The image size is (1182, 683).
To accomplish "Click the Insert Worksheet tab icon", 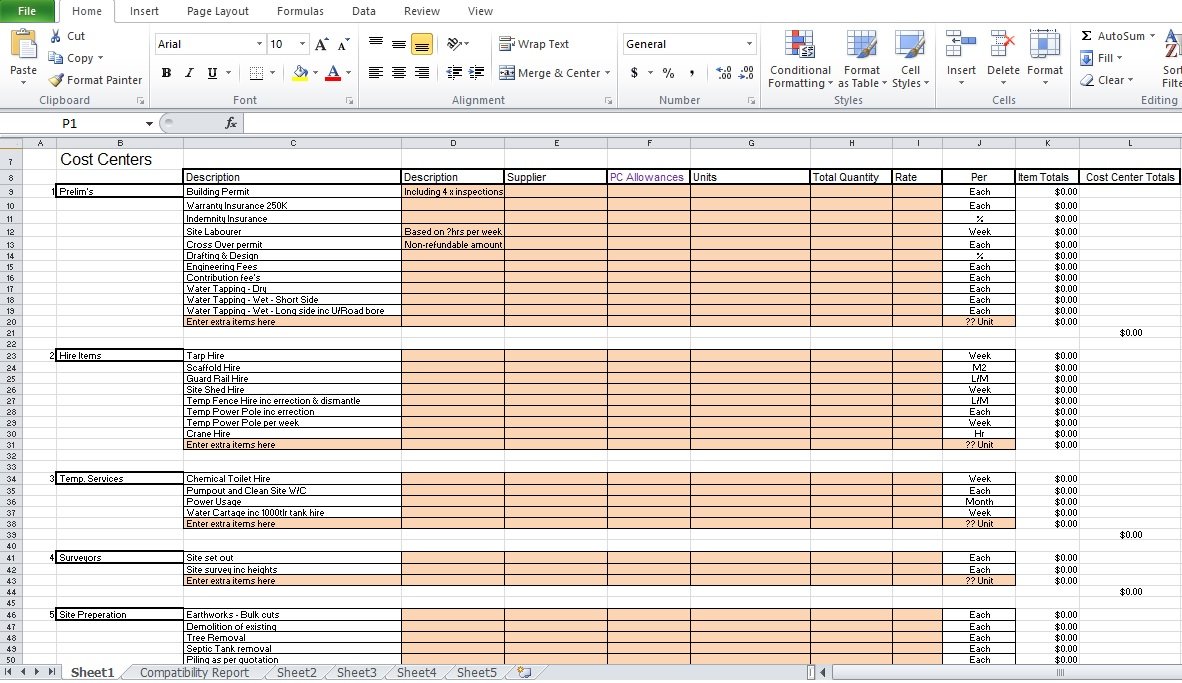I will pyautogui.click(x=524, y=672).
